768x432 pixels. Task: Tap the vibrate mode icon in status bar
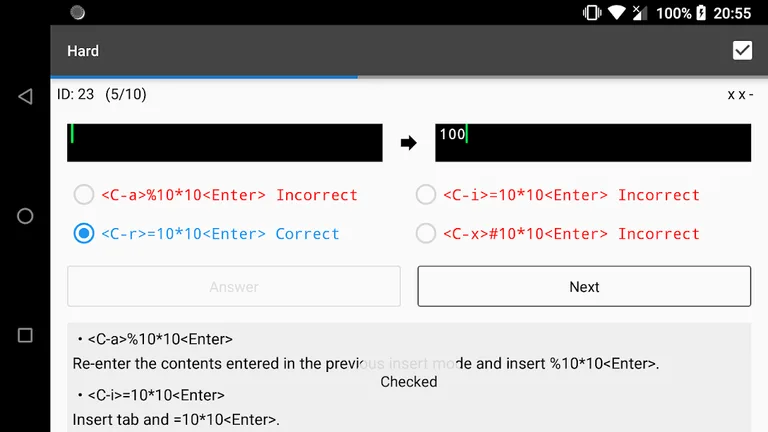coord(592,13)
